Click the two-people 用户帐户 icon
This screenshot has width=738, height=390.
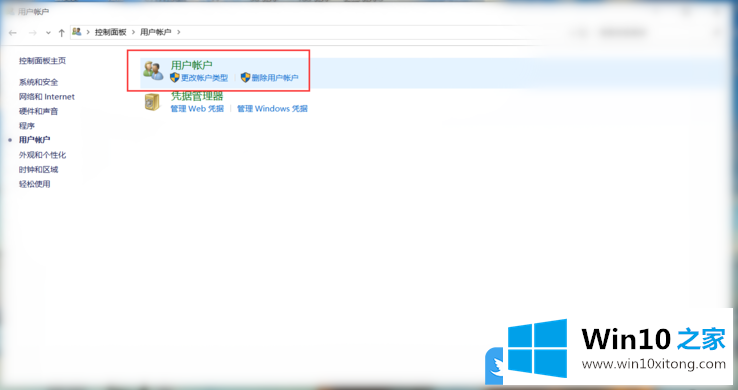tap(153, 71)
